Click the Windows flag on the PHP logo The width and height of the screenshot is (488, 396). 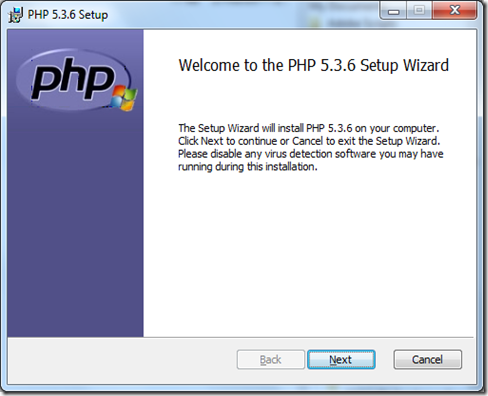point(124,98)
